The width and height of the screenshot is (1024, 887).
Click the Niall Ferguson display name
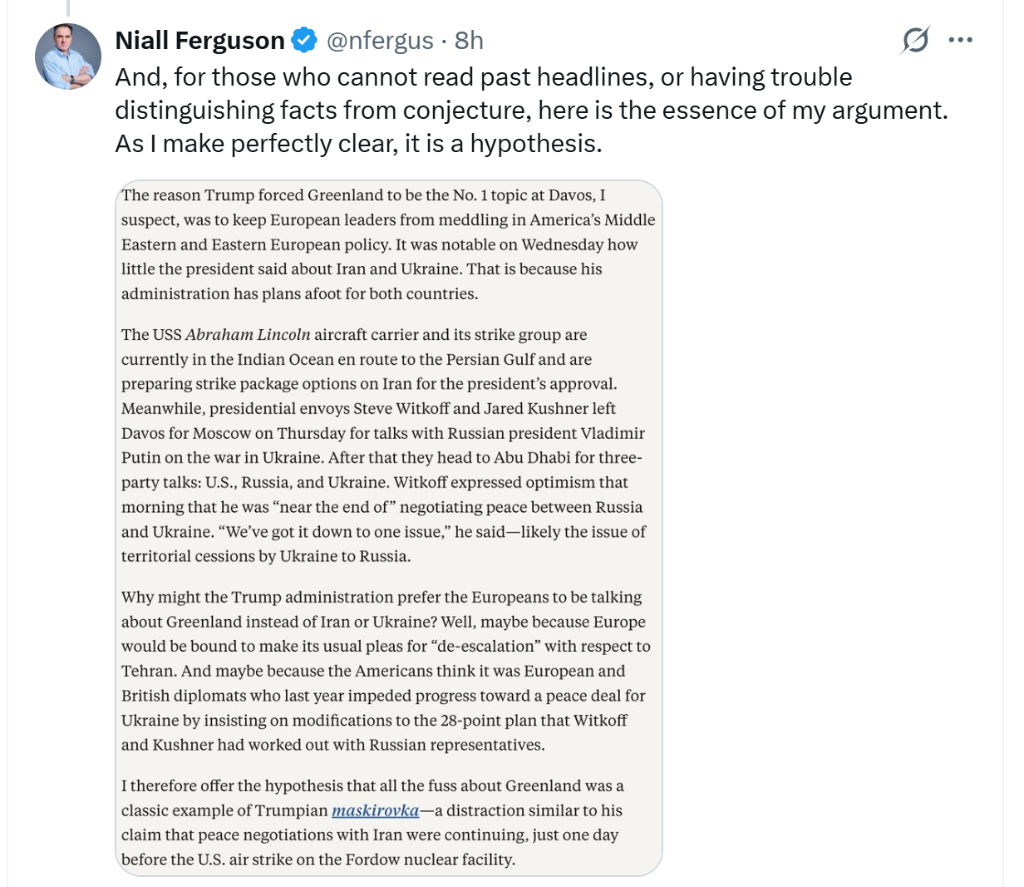200,40
